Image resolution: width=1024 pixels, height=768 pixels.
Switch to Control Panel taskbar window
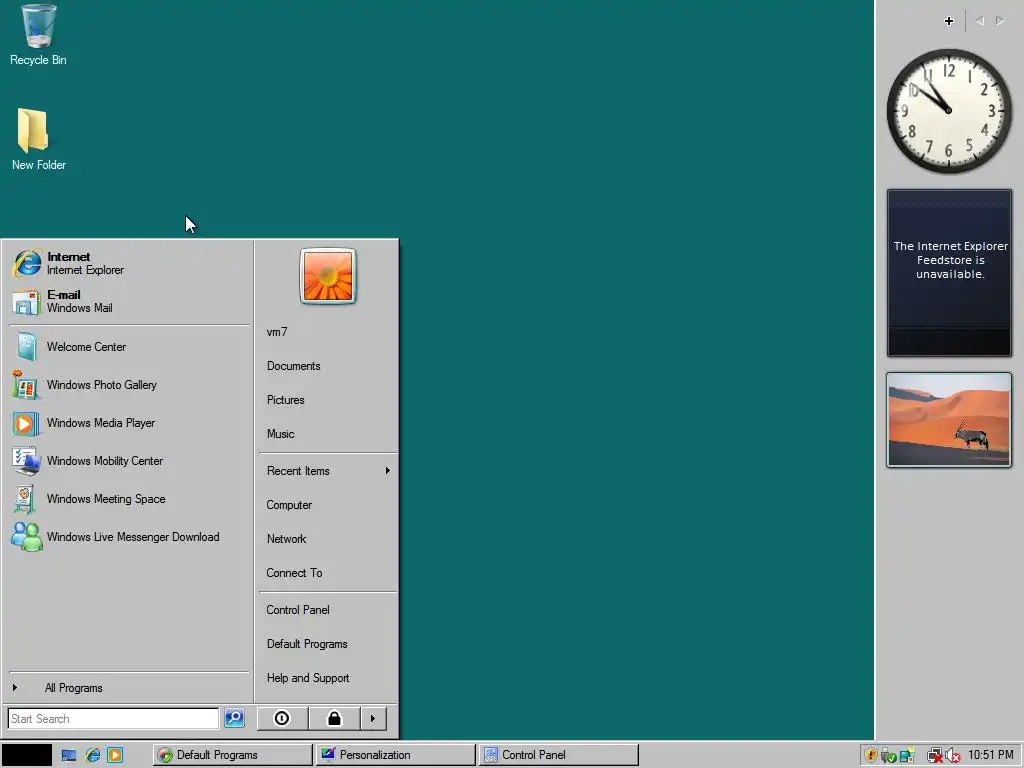pos(558,755)
